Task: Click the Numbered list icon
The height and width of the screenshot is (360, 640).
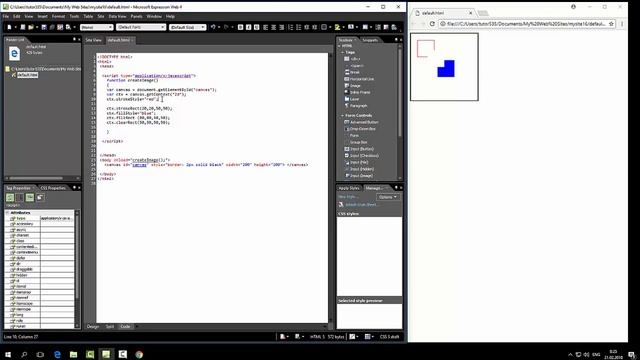Action: pyautogui.click(x=291, y=27)
